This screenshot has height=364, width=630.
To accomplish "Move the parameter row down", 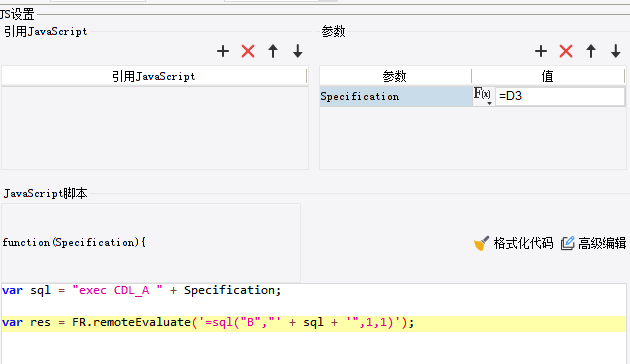I will coord(616,51).
